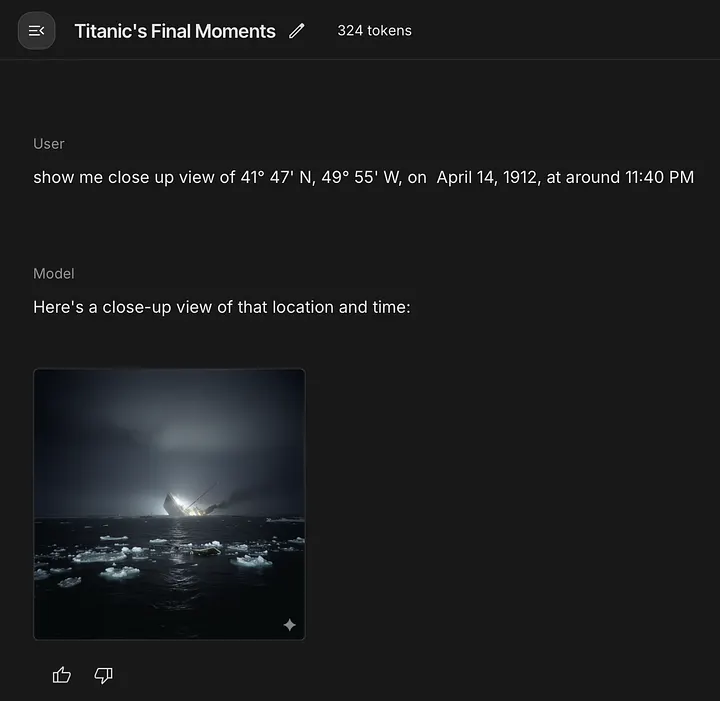Give the response a thumbs down

[103, 675]
